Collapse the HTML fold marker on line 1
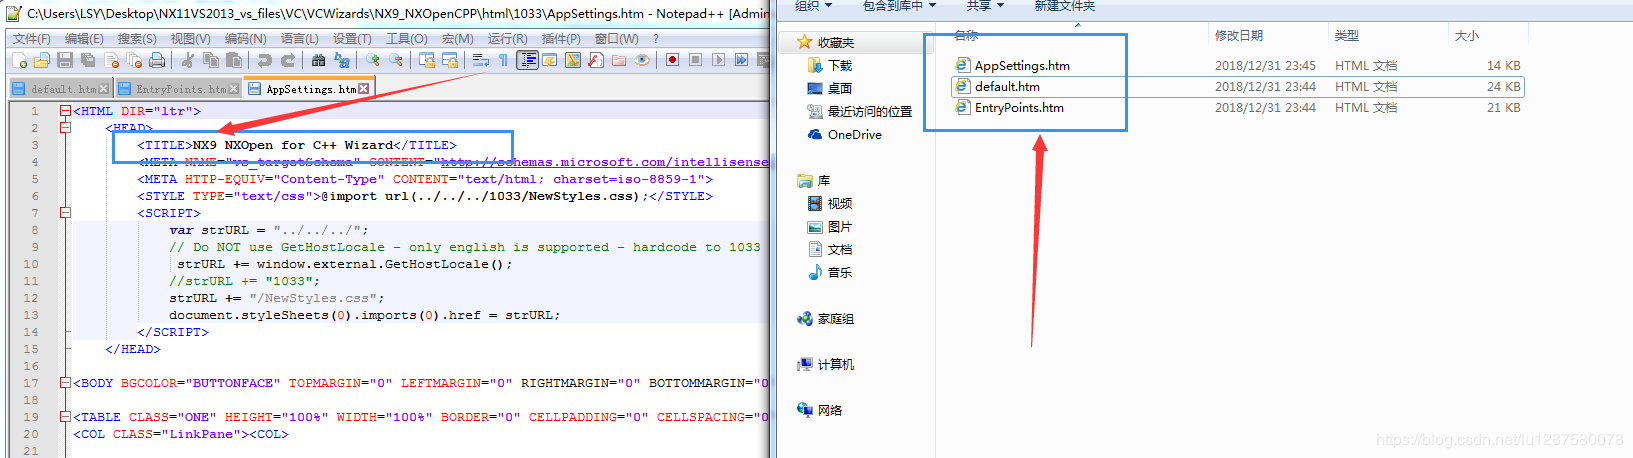Image resolution: width=1633 pixels, height=458 pixels. point(65,111)
